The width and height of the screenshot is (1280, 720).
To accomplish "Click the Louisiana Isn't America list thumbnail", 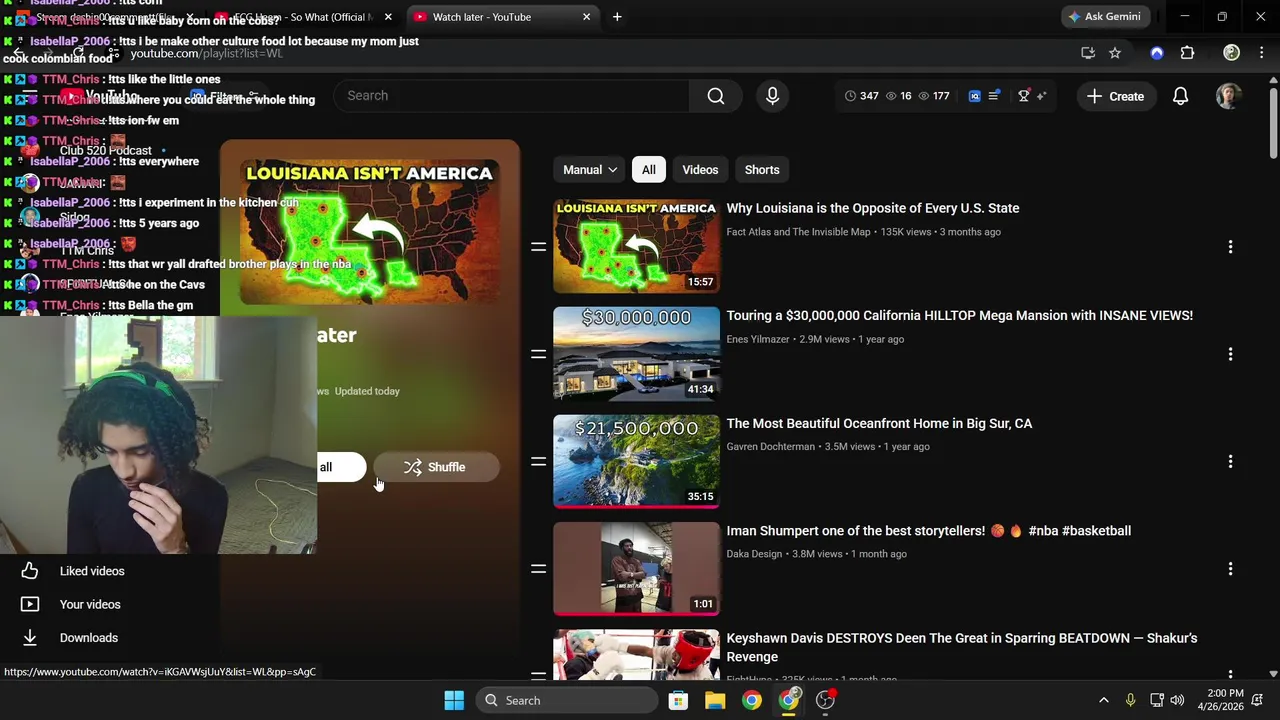I will [x=636, y=247].
